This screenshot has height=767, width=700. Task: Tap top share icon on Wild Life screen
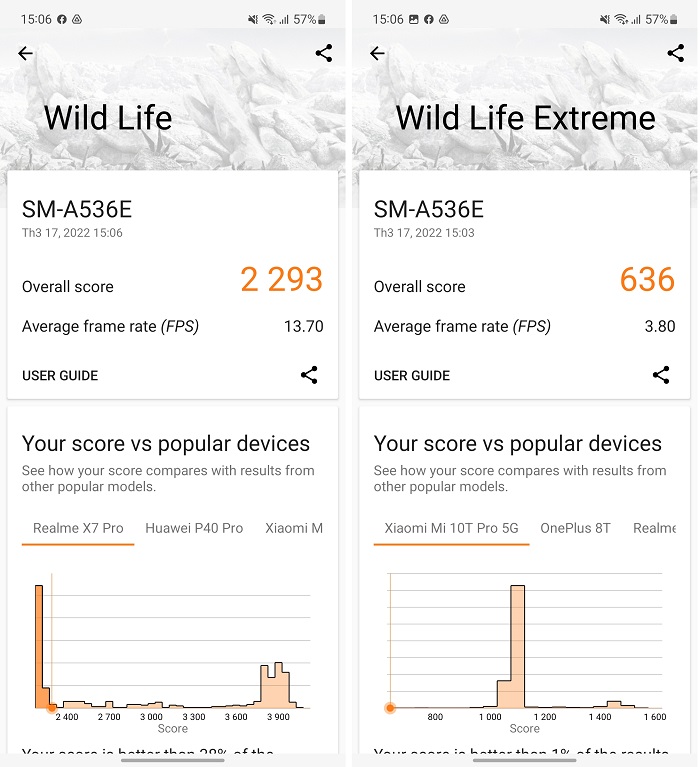tap(323, 54)
